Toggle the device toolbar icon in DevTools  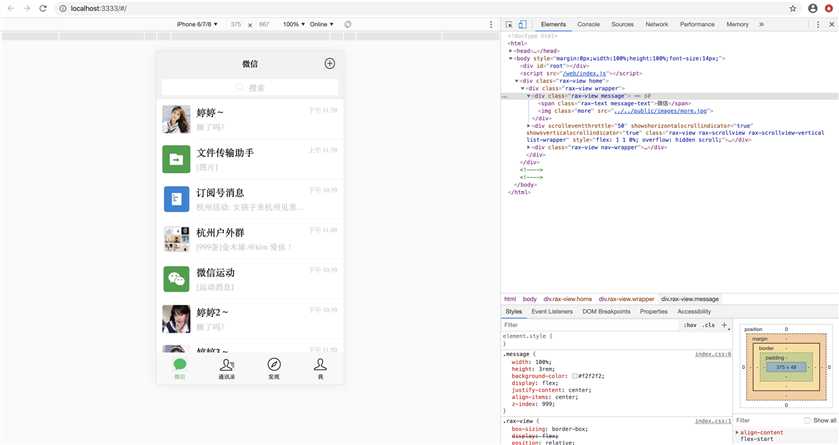(523, 25)
